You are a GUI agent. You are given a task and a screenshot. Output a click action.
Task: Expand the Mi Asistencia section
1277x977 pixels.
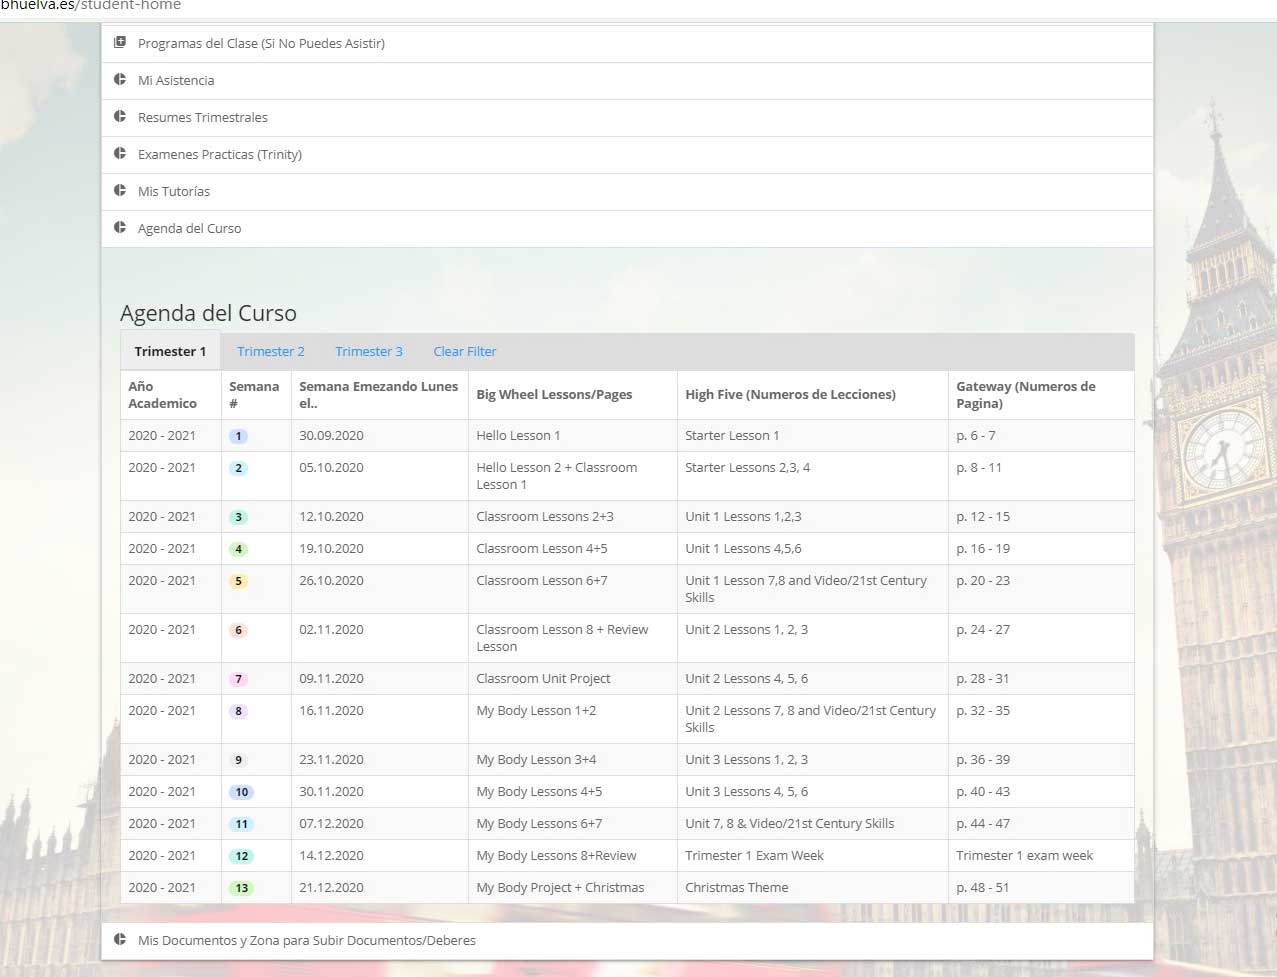(627, 81)
